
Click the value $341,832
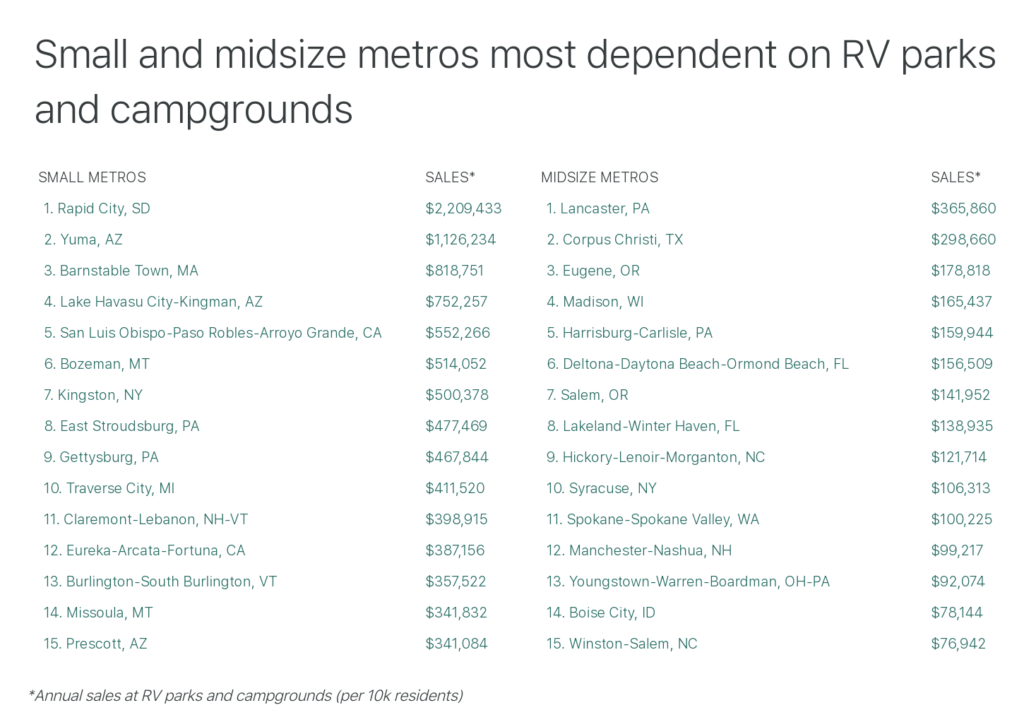(456, 613)
